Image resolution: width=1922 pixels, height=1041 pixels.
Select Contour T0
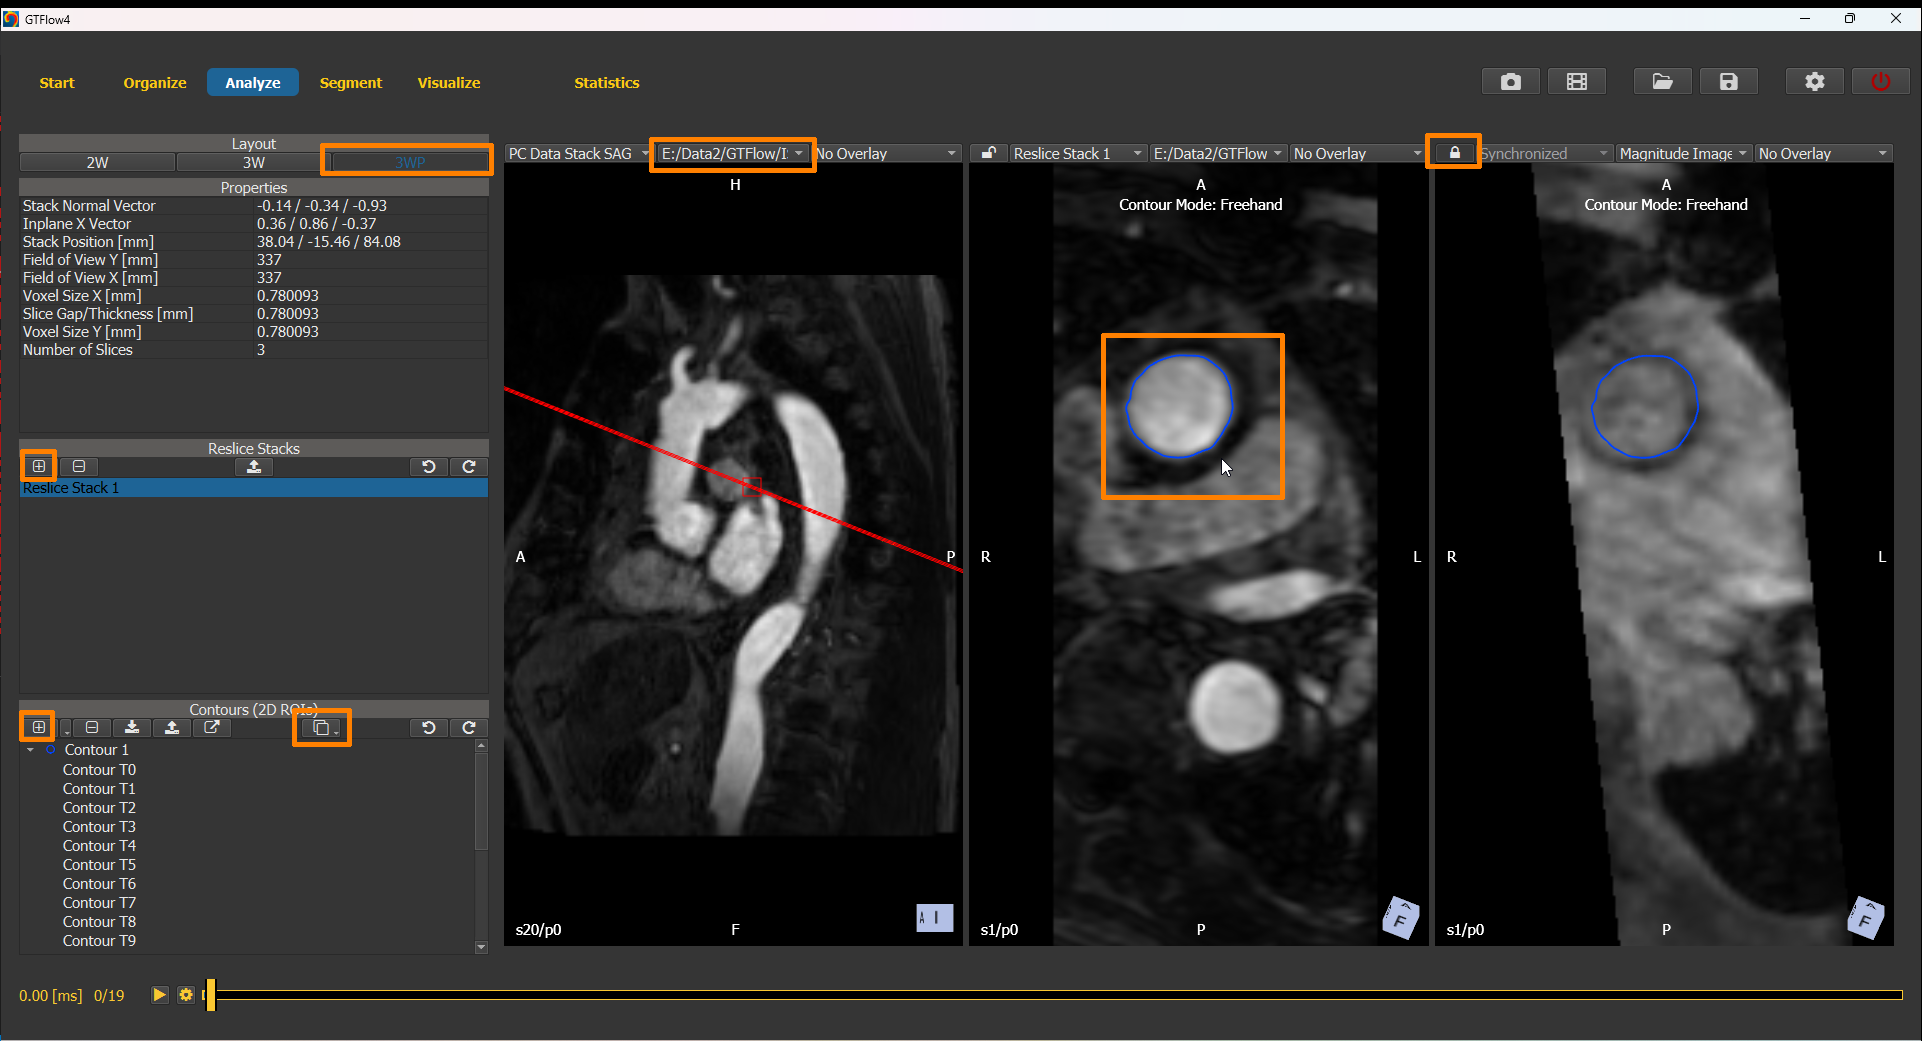(x=99, y=770)
